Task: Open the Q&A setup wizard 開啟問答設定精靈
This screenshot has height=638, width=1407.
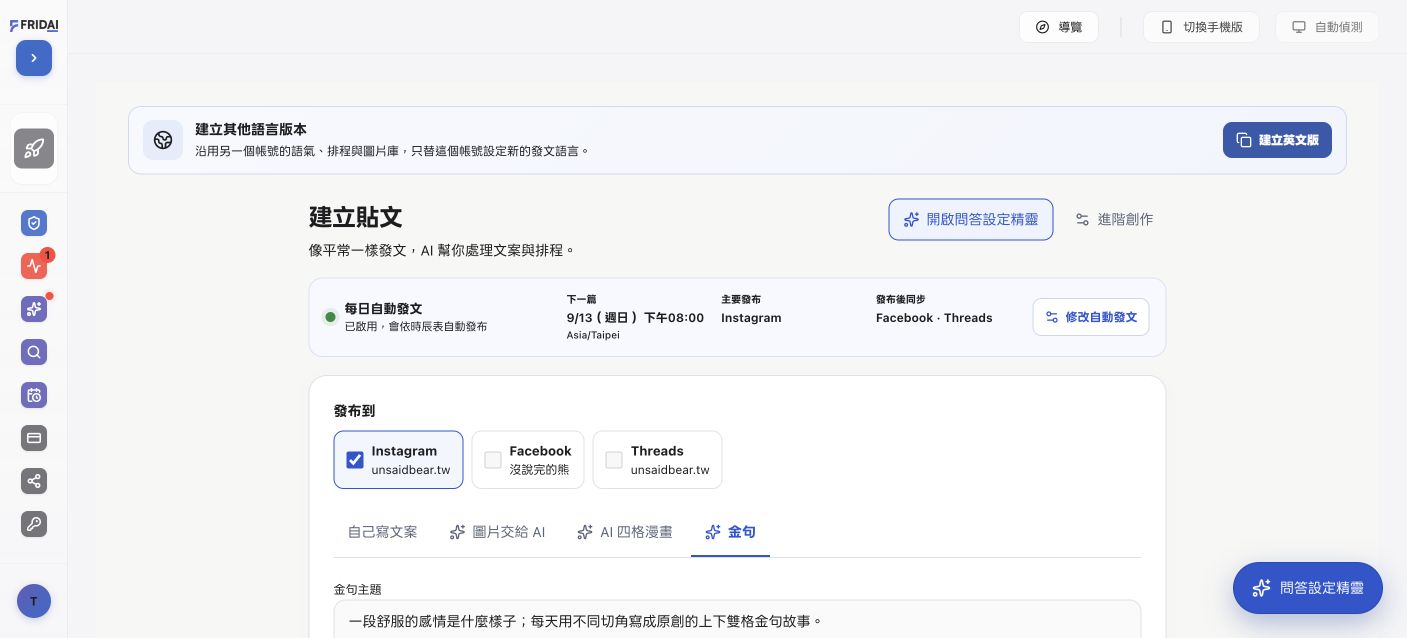Action: 971,219
